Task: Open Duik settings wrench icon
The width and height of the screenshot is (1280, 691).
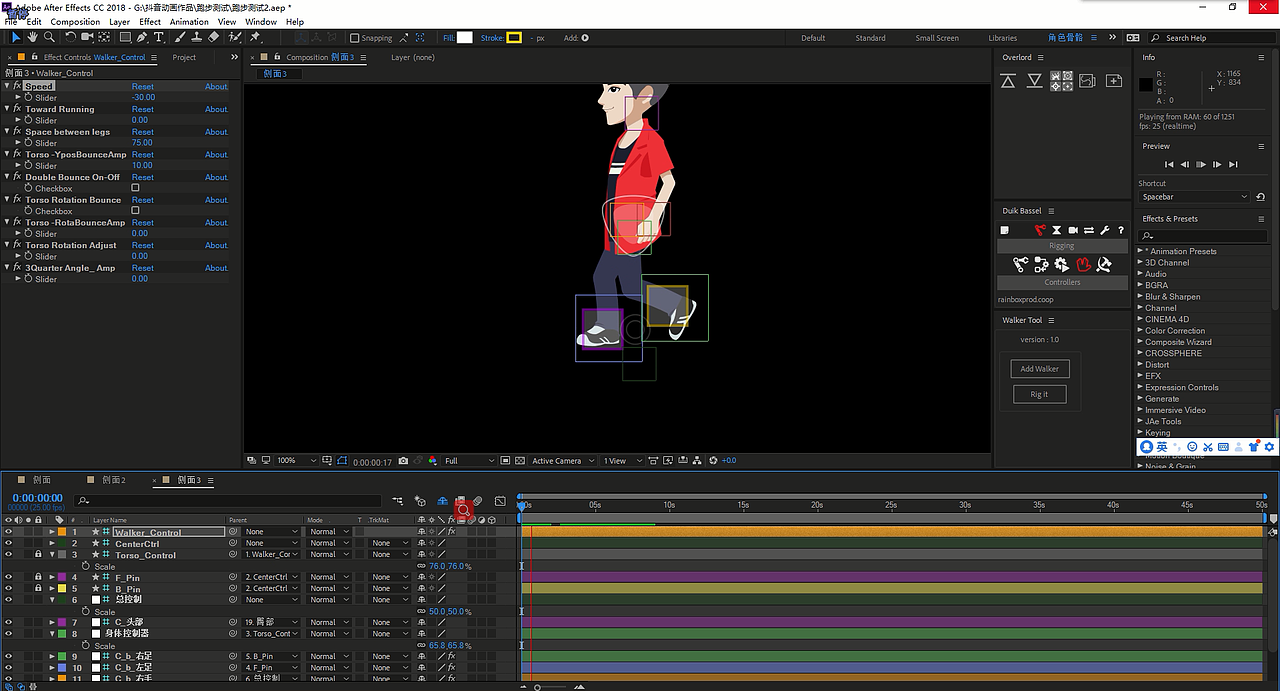Action: click(x=1105, y=230)
